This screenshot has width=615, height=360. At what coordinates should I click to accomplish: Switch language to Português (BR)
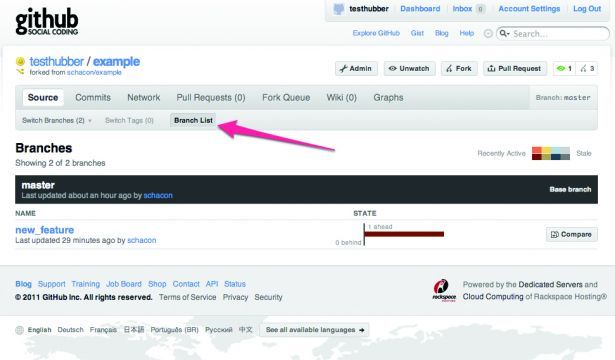(x=175, y=330)
